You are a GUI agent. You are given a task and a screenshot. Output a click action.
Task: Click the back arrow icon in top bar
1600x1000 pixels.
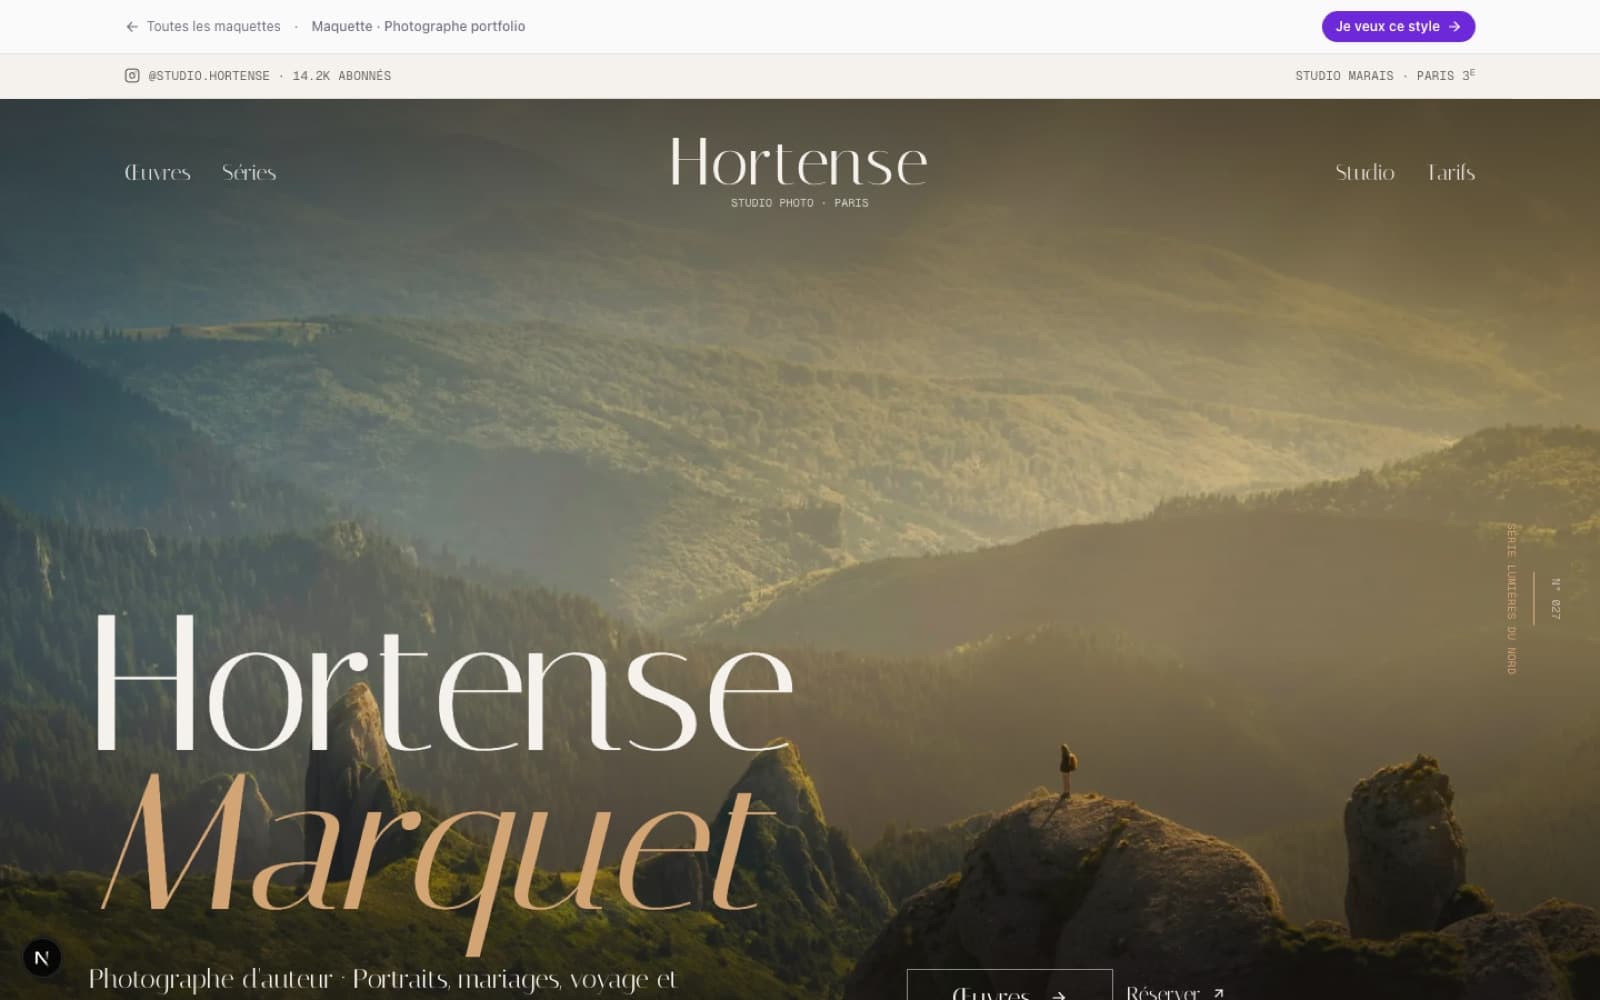pos(132,26)
